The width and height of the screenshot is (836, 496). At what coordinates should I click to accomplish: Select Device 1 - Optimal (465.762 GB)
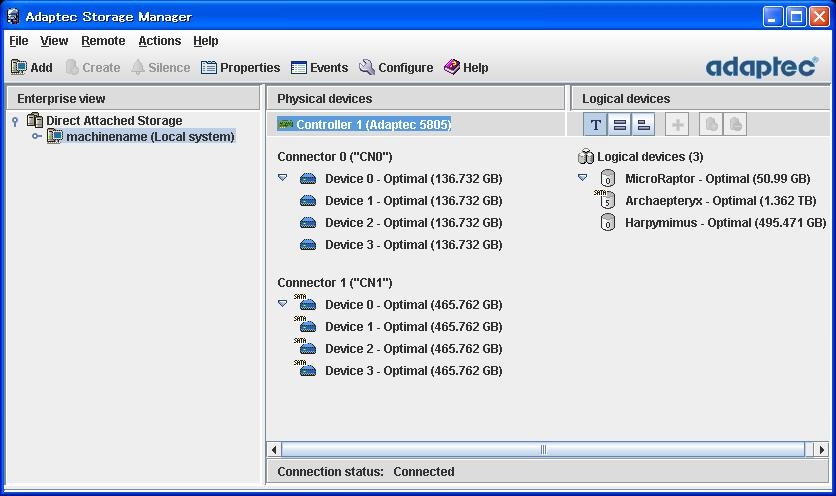414,326
